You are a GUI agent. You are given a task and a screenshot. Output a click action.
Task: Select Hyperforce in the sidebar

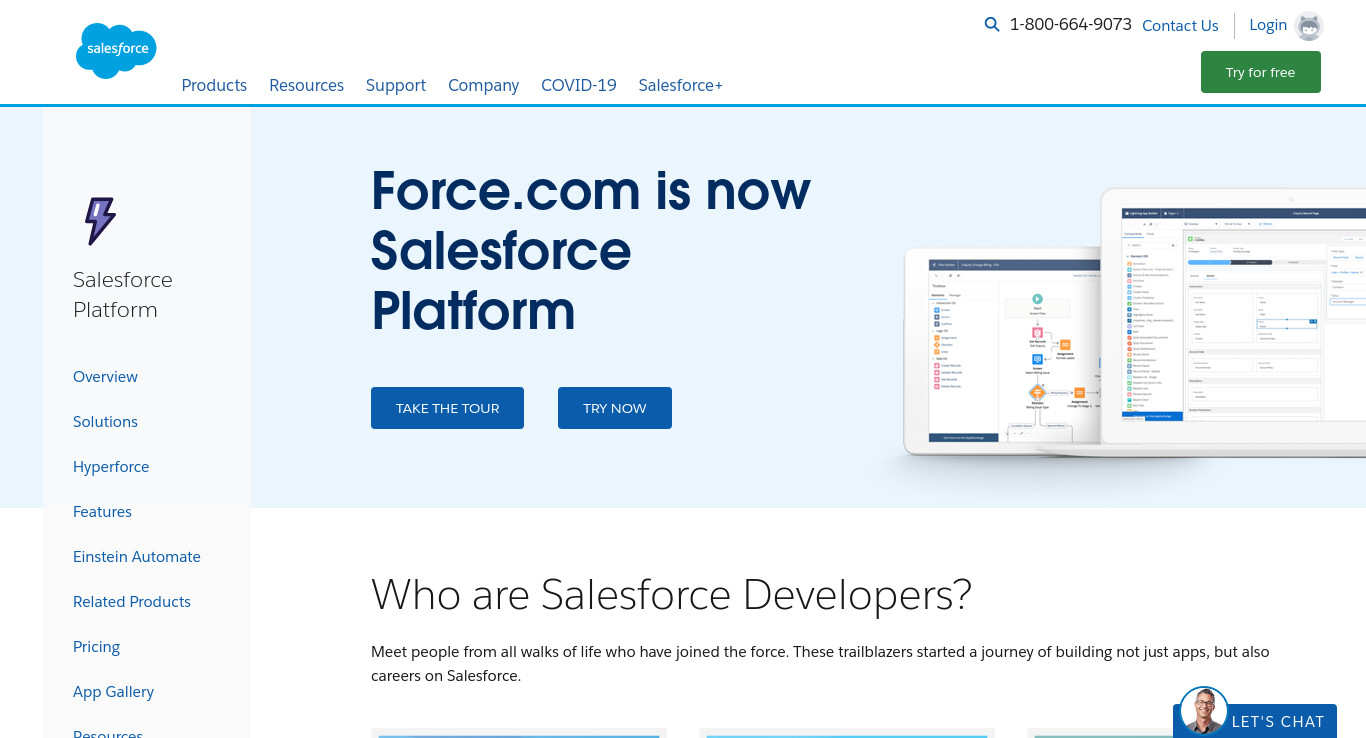111,467
